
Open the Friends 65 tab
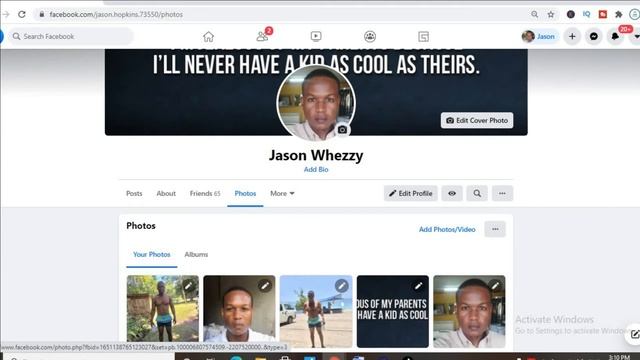(x=205, y=193)
